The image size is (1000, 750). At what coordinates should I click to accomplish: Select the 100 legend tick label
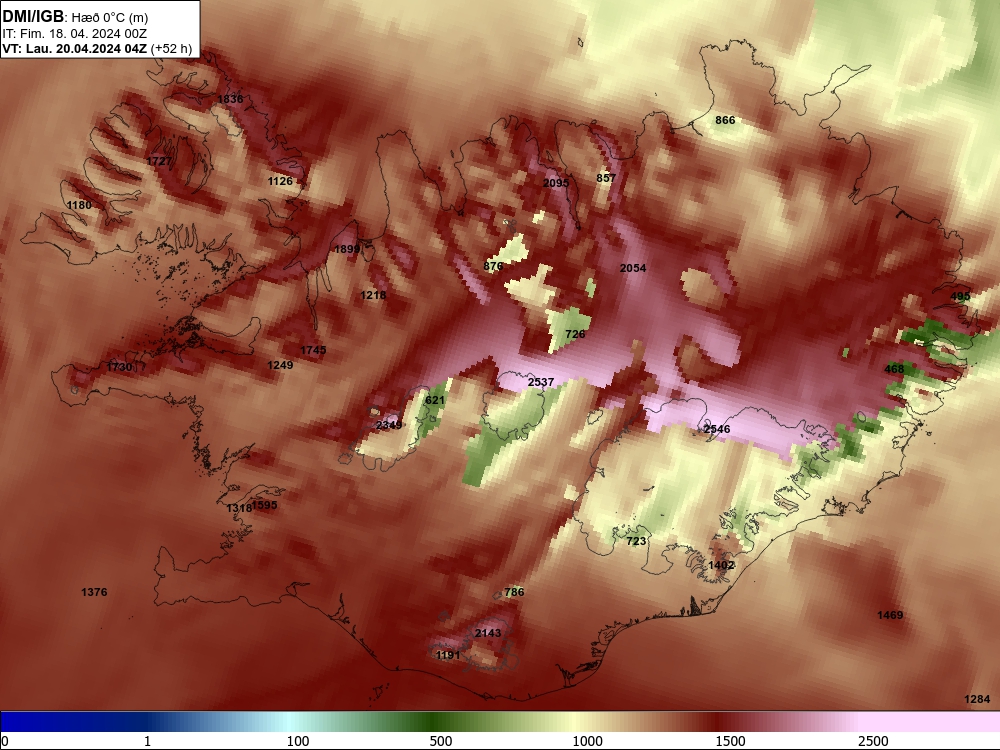298,741
